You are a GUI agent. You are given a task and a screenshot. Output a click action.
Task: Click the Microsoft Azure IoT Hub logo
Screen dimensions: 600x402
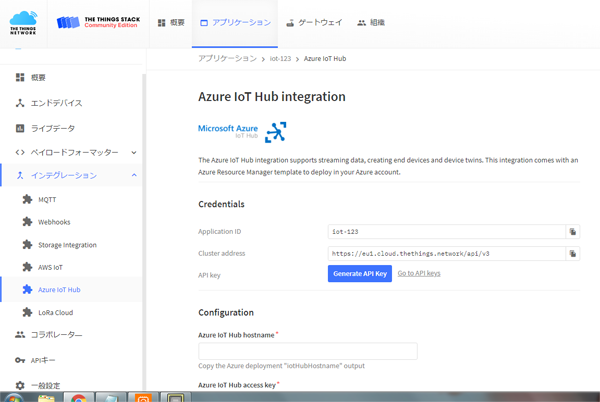(x=242, y=132)
